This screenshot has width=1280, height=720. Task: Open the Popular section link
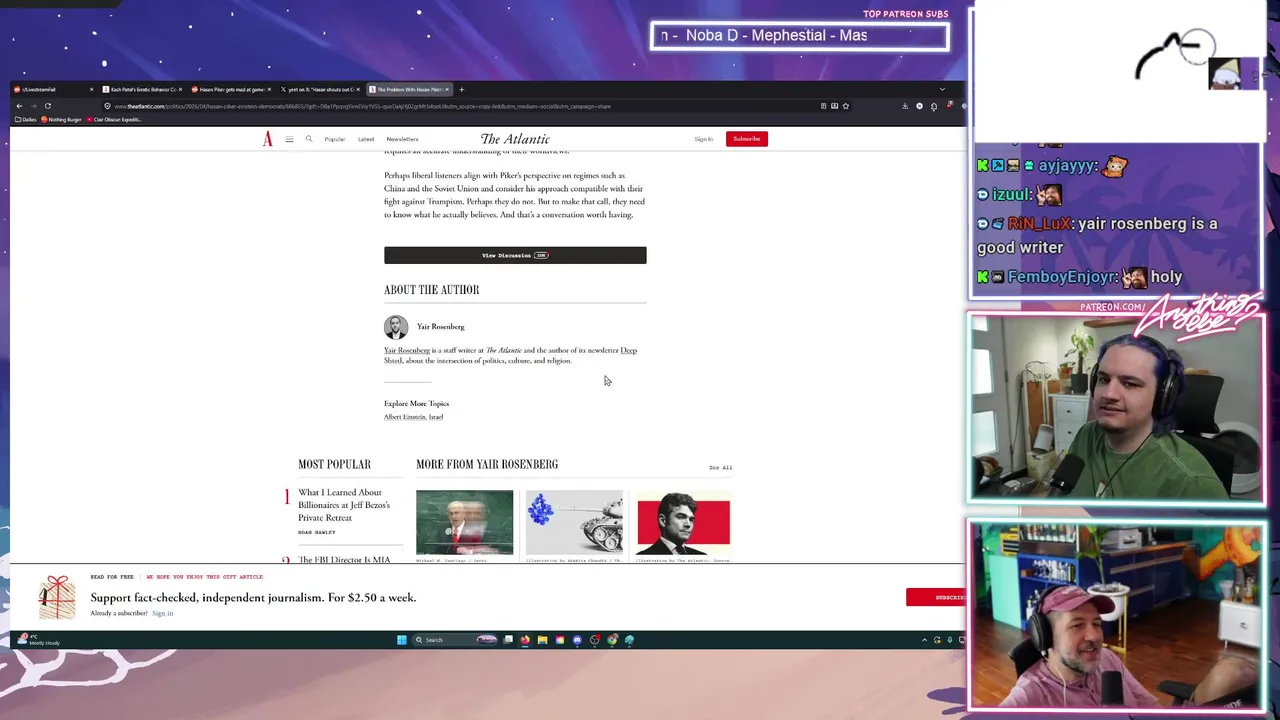click(334, 139)
